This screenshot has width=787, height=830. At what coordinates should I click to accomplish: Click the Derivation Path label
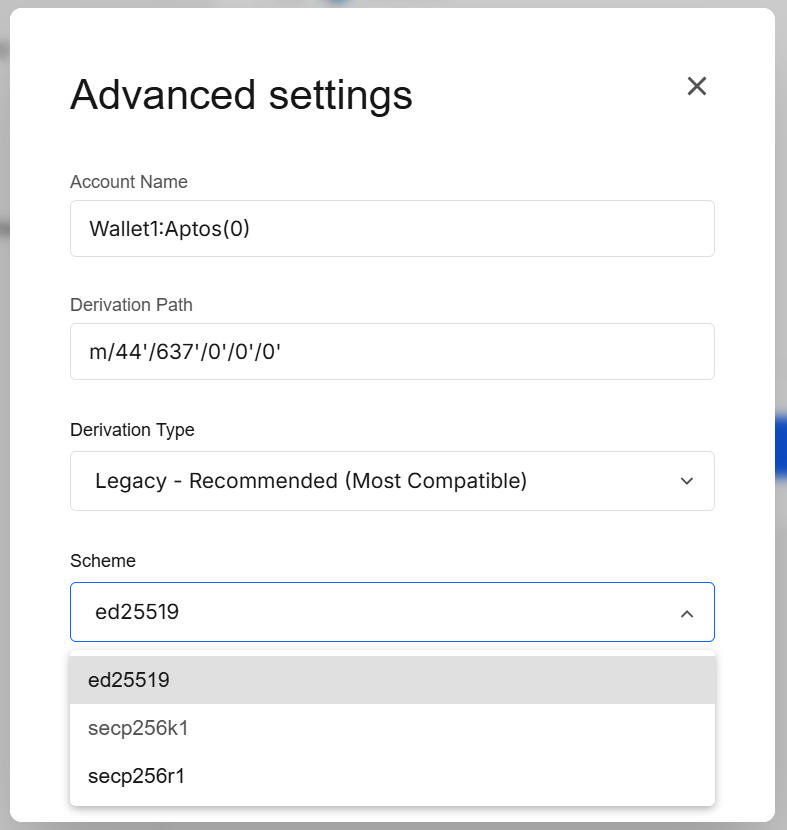coord(131,305)
